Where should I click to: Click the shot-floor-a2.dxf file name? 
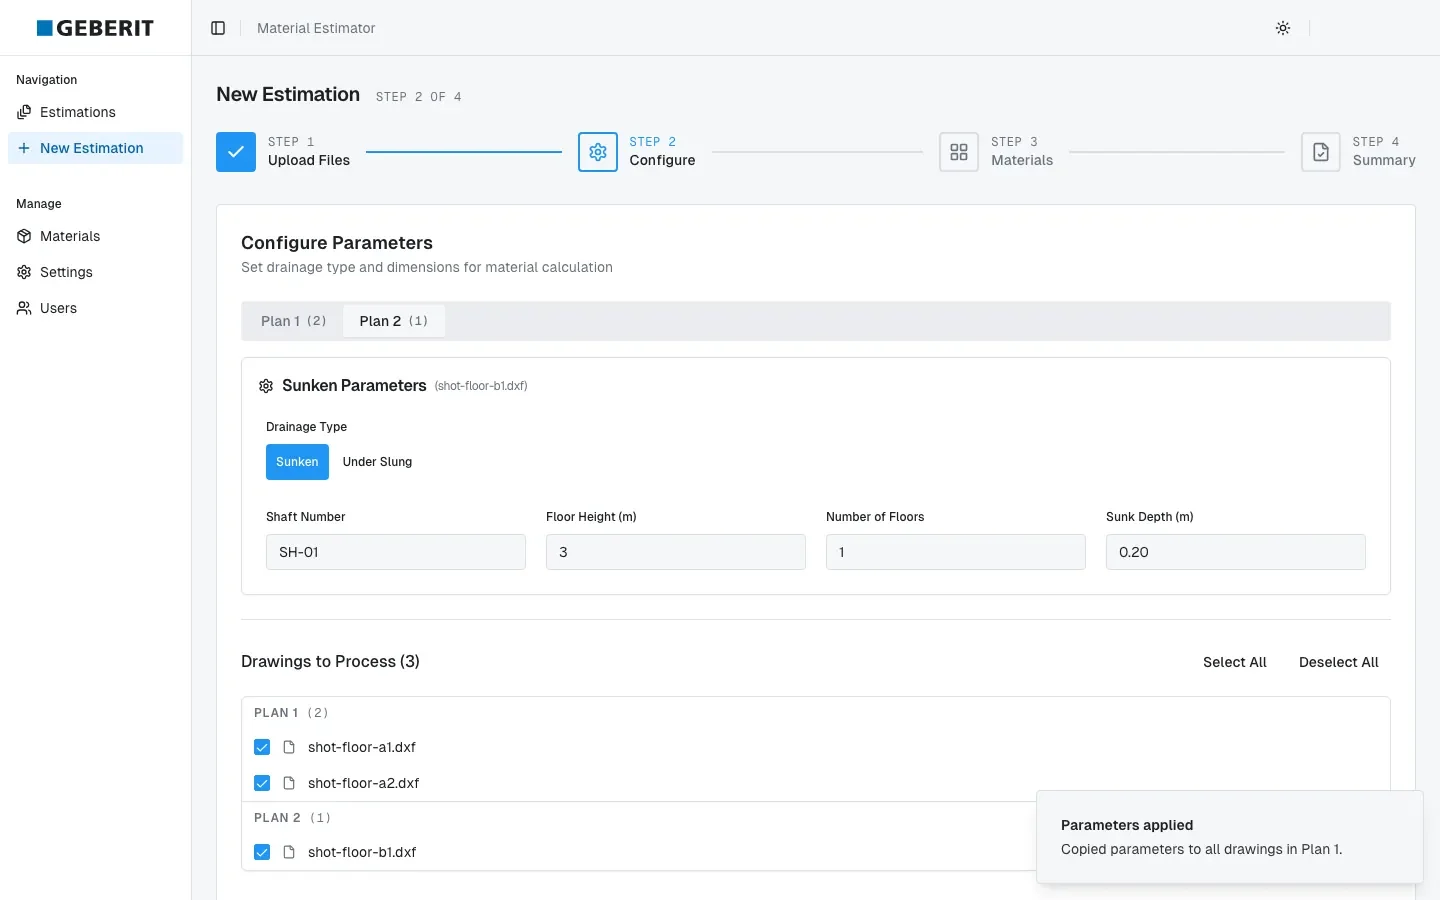(364, 783)
